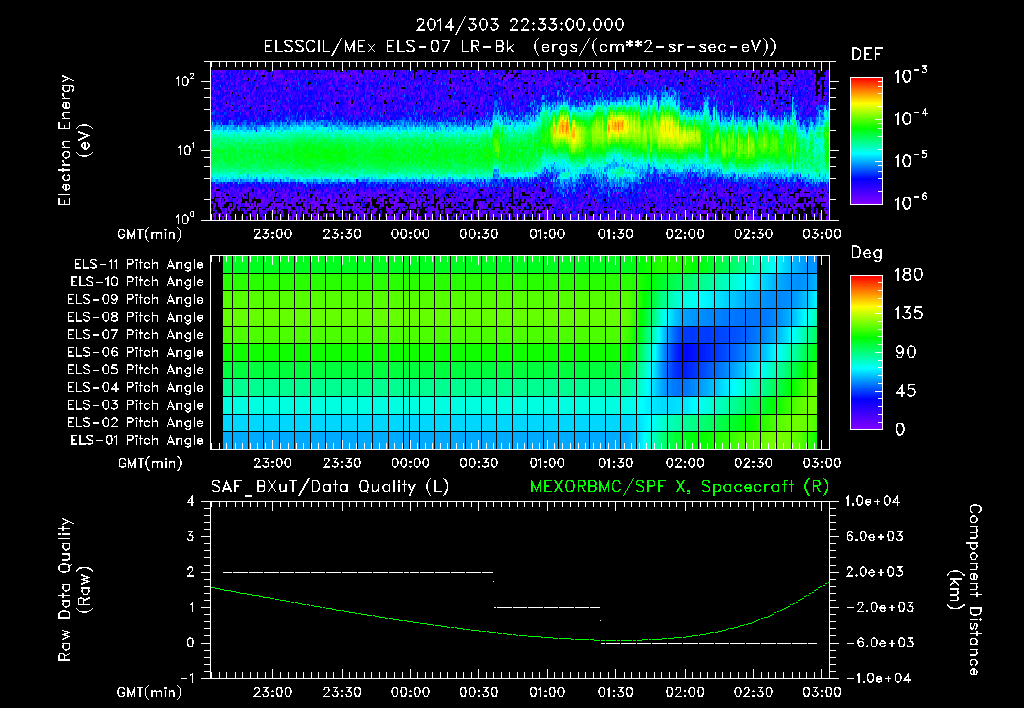Click GMT(min) label under the data quality panel

point(150,692)
